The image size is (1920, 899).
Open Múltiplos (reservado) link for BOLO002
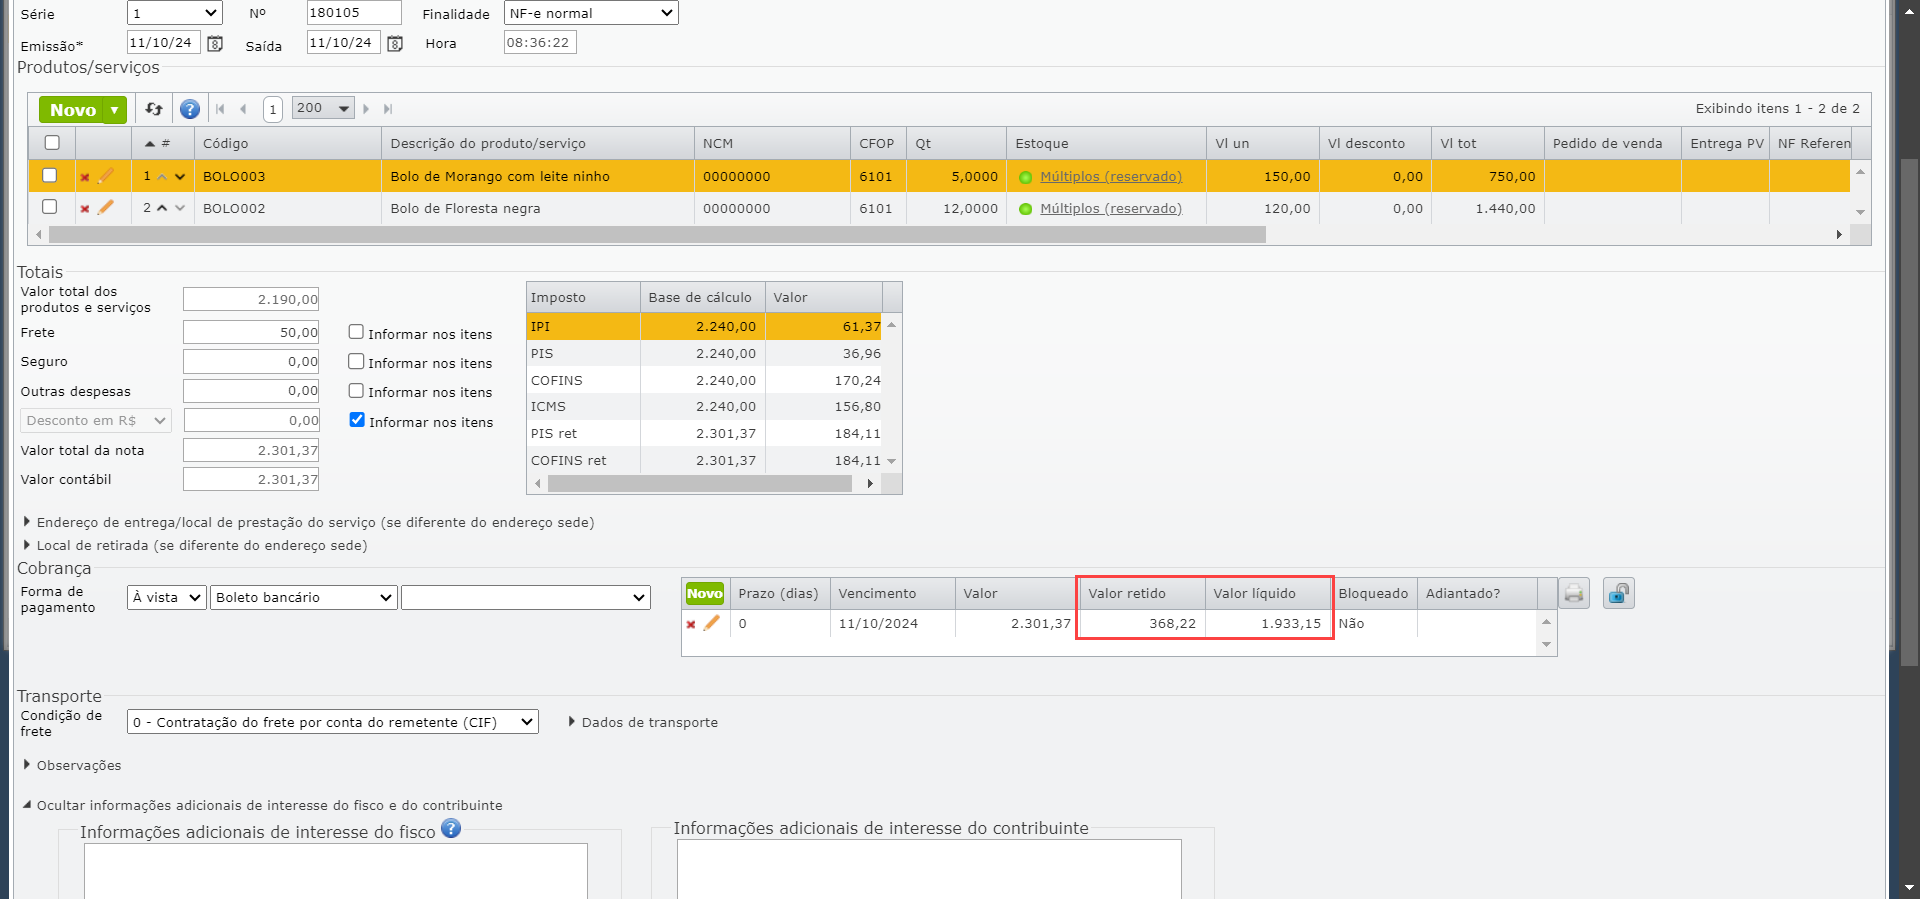pyautogui.click(x=1111, y=209)
